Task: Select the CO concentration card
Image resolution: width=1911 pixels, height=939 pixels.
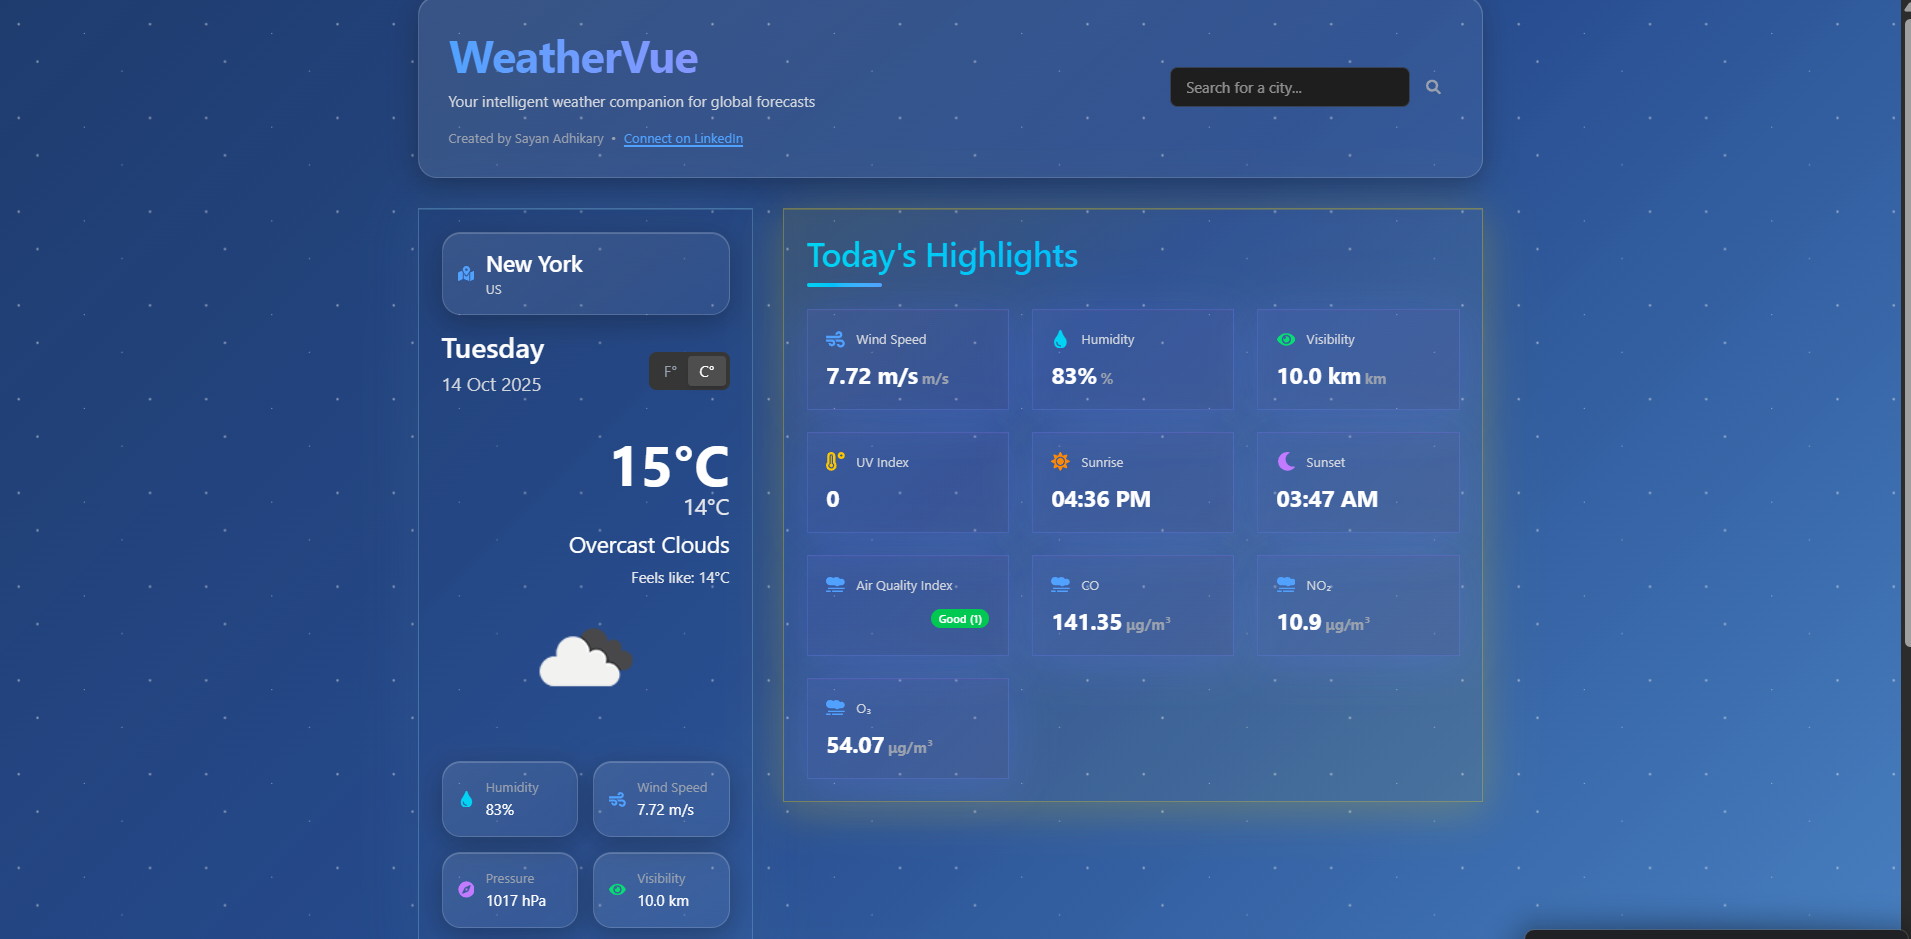Action: tap(1132, 605)
